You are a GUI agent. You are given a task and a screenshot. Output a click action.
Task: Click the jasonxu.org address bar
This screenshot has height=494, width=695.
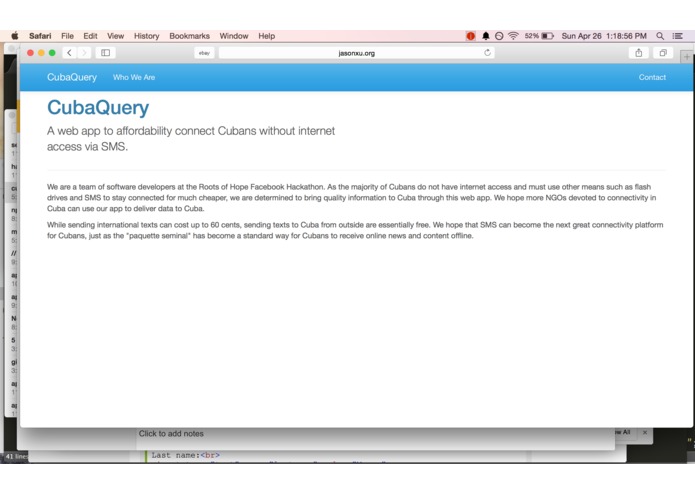(x=356, y=53)
